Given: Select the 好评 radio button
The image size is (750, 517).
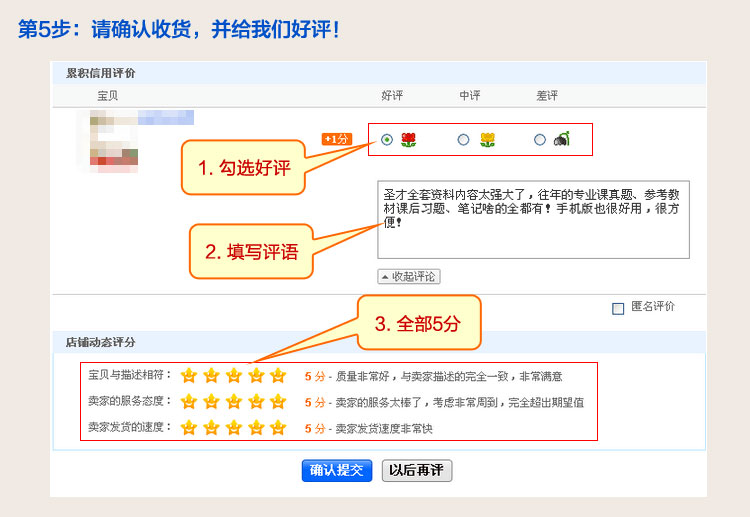Looking at the screenshot, I should [x=387, y=140].
